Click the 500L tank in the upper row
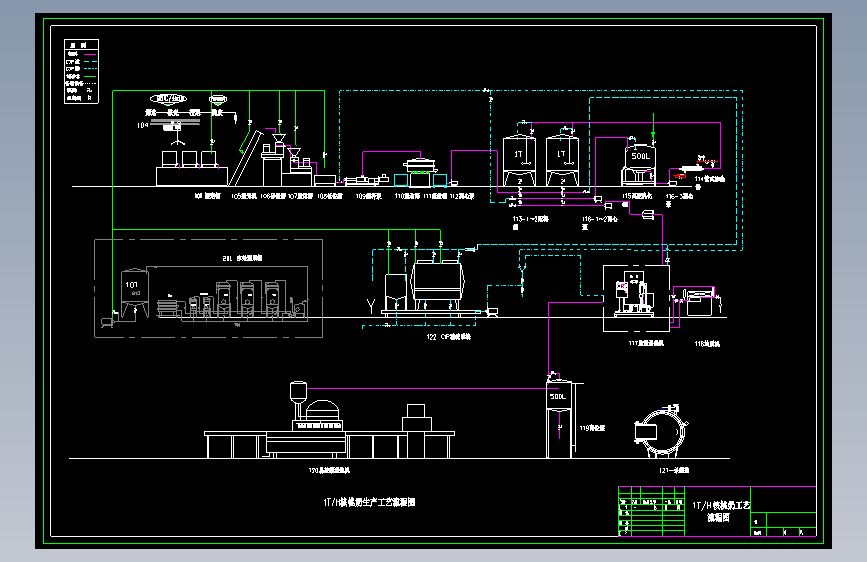 640,164
